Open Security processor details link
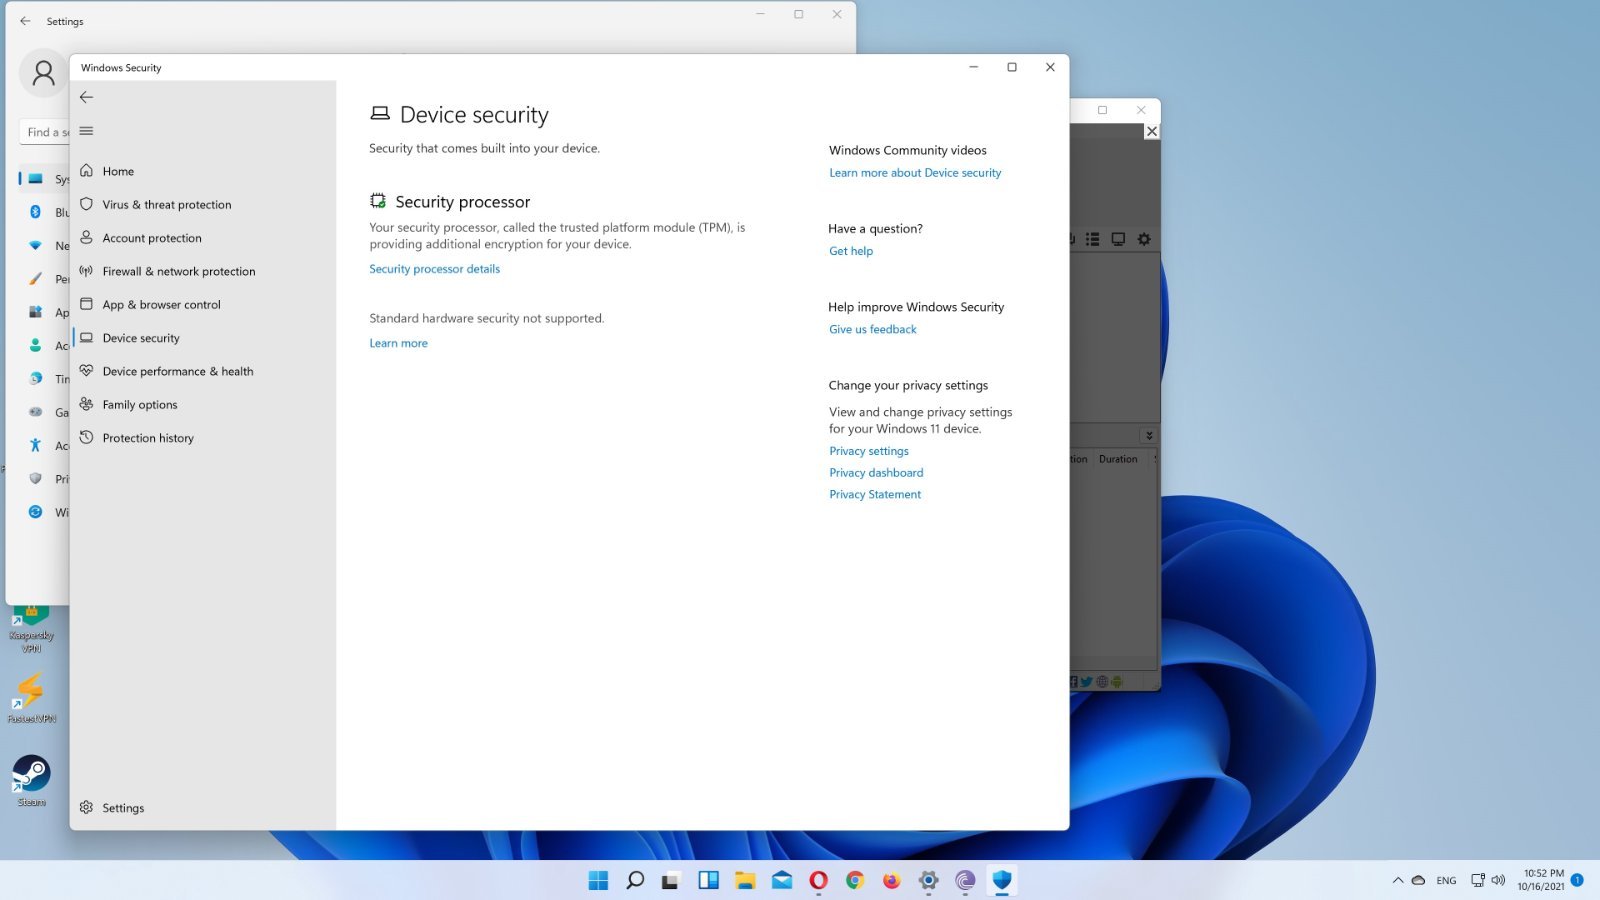Screen dimensions: 1600x900 (434, 269)
